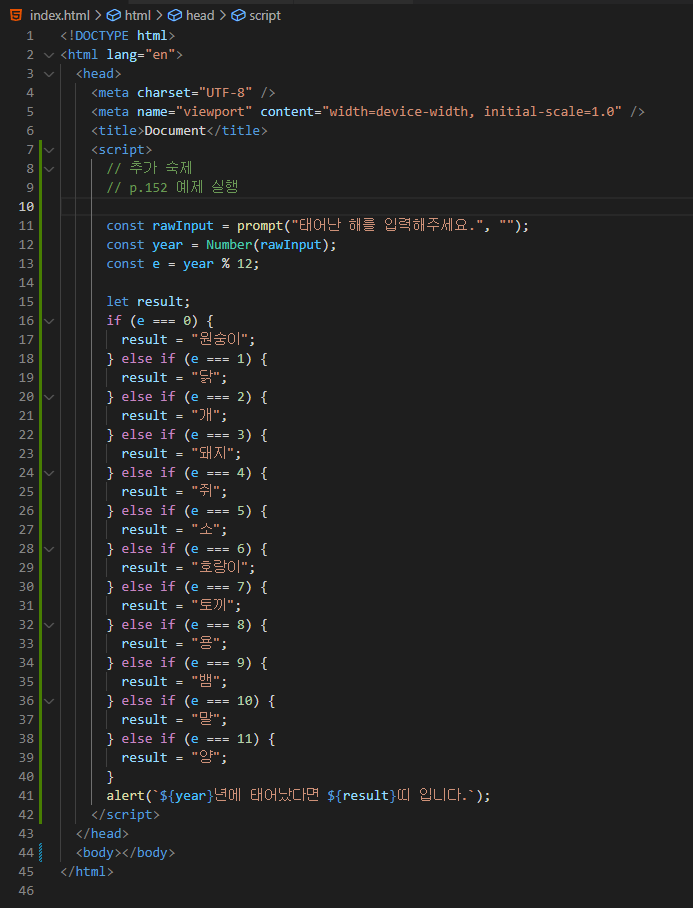Click the closing </html> tag

point(87,872)
